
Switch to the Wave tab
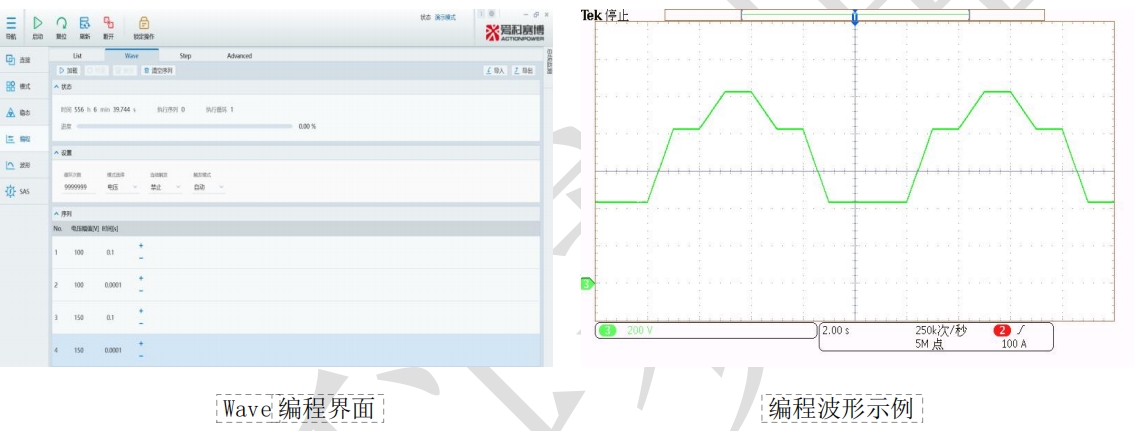[132, 55]
